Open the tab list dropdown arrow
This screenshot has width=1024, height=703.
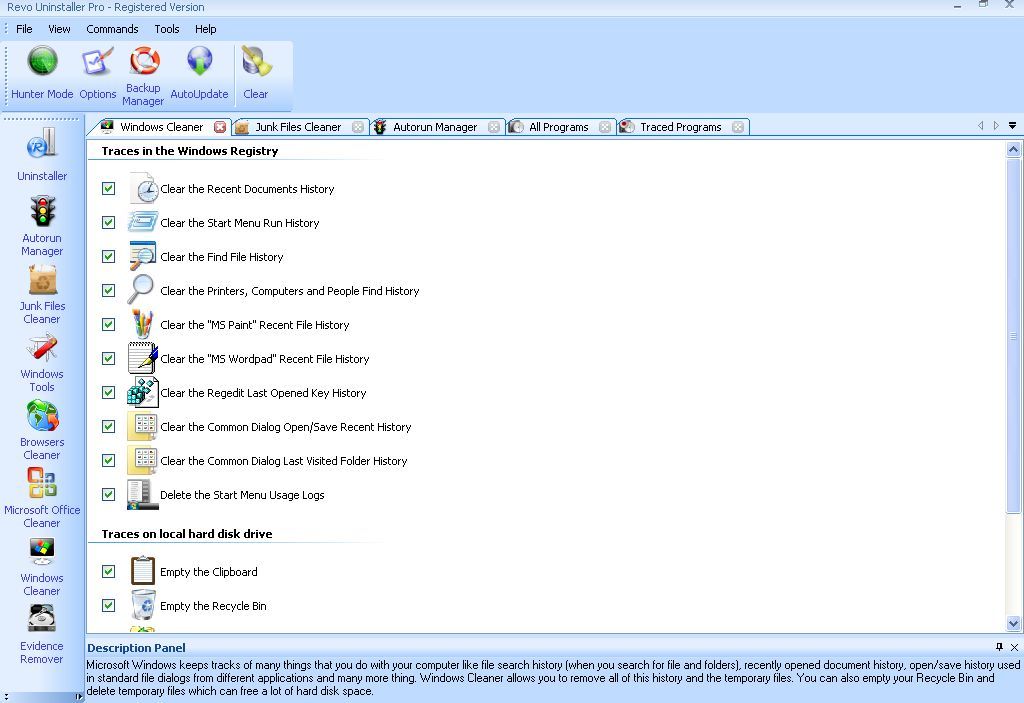click(1012, 126)
